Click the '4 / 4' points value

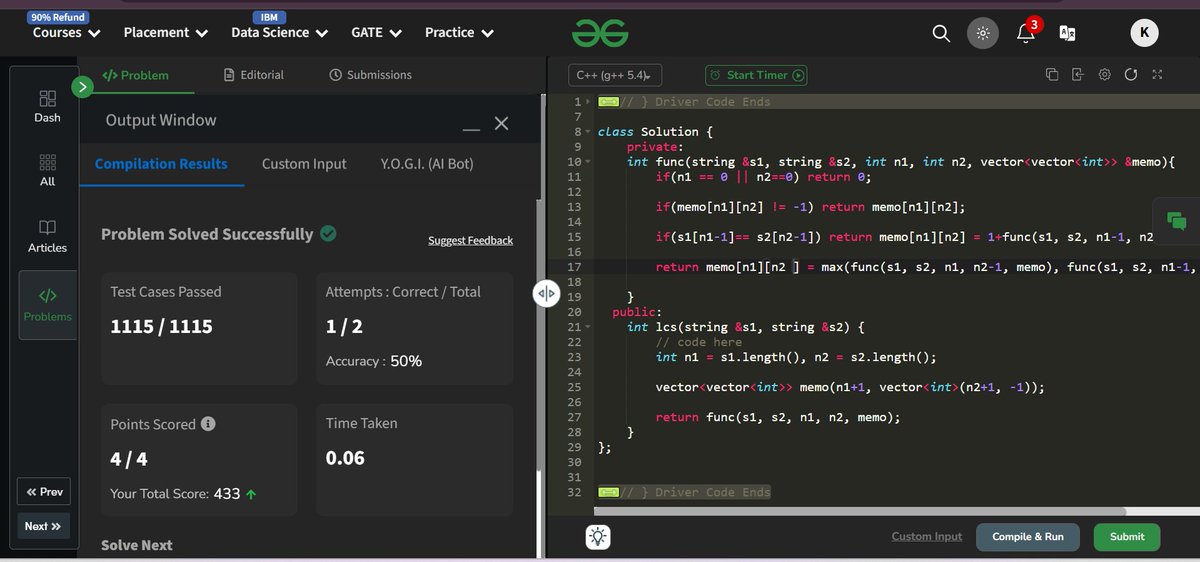tap(129, 459)
